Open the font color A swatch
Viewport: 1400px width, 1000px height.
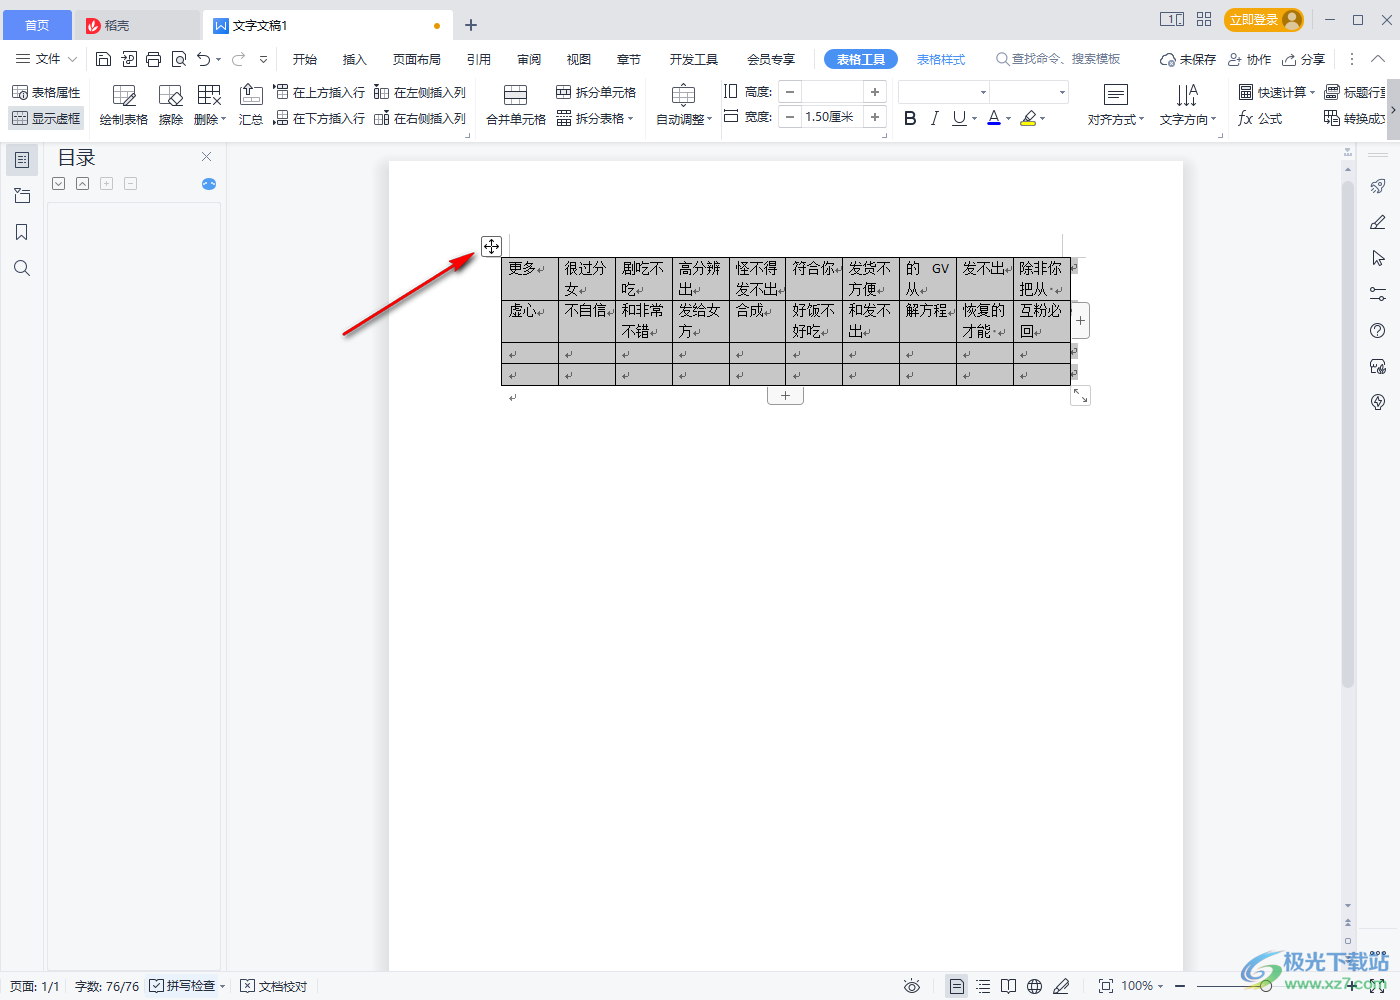pos(994,118)
